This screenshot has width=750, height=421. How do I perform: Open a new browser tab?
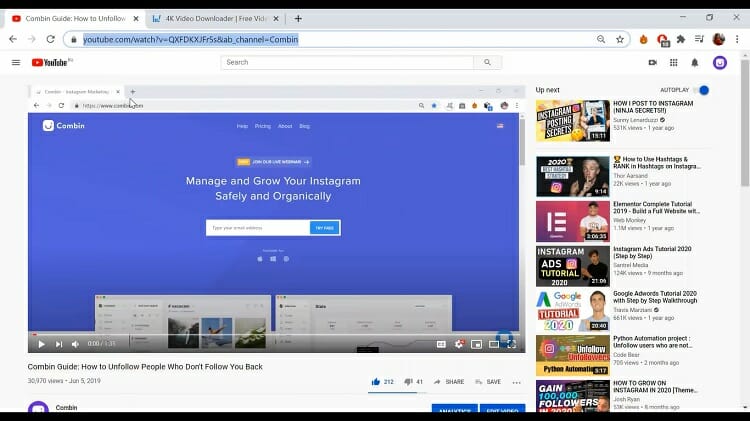pos(298,19)
